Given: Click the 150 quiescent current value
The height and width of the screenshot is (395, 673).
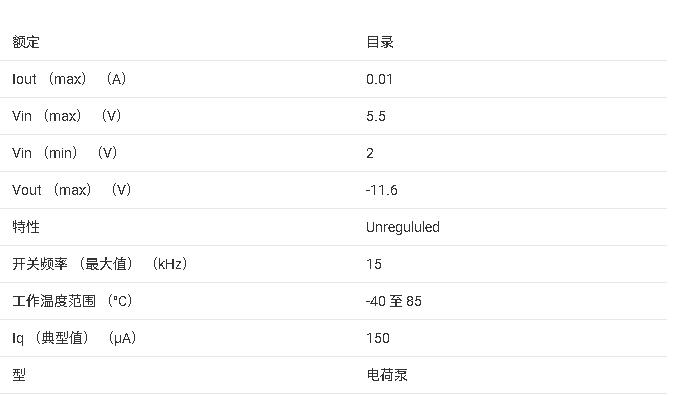Looking at the screenshot, I should [378, 338].
